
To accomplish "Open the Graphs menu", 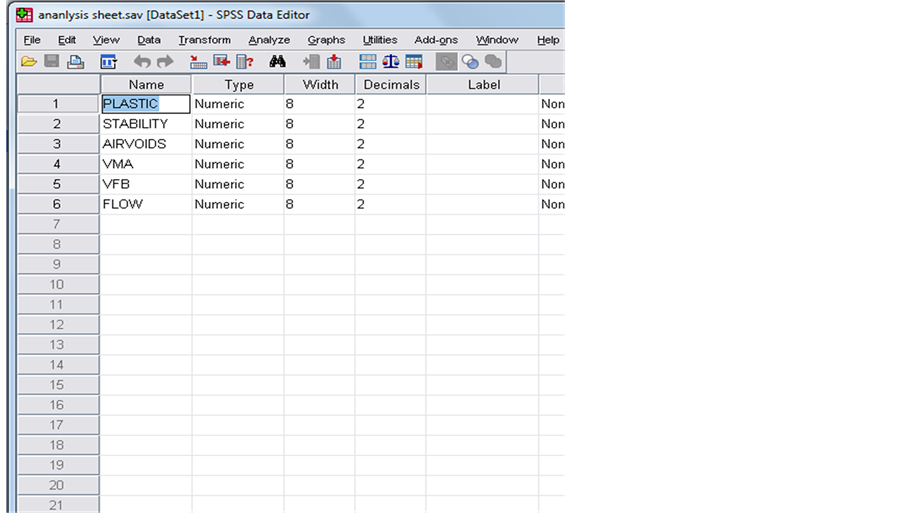I will tap(326, 40).
